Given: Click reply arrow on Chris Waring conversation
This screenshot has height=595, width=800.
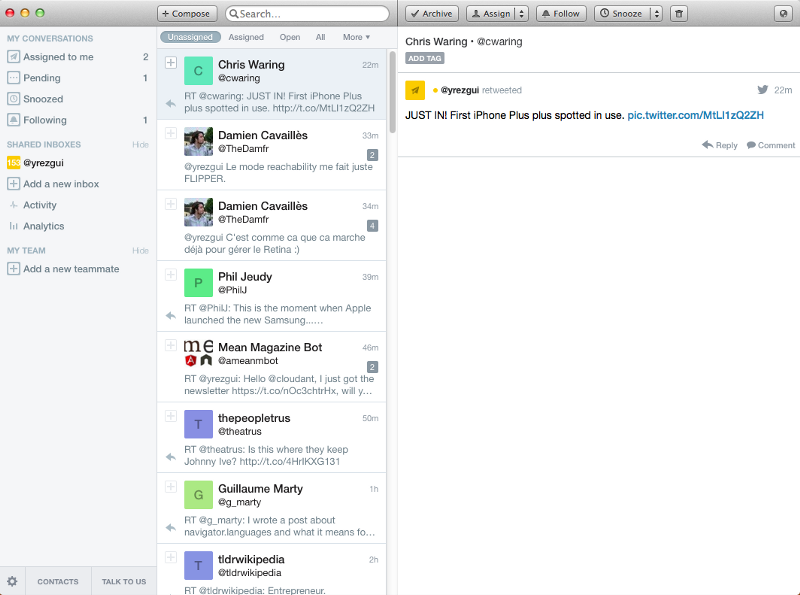Looking at the screenshot, I should 171,103.
